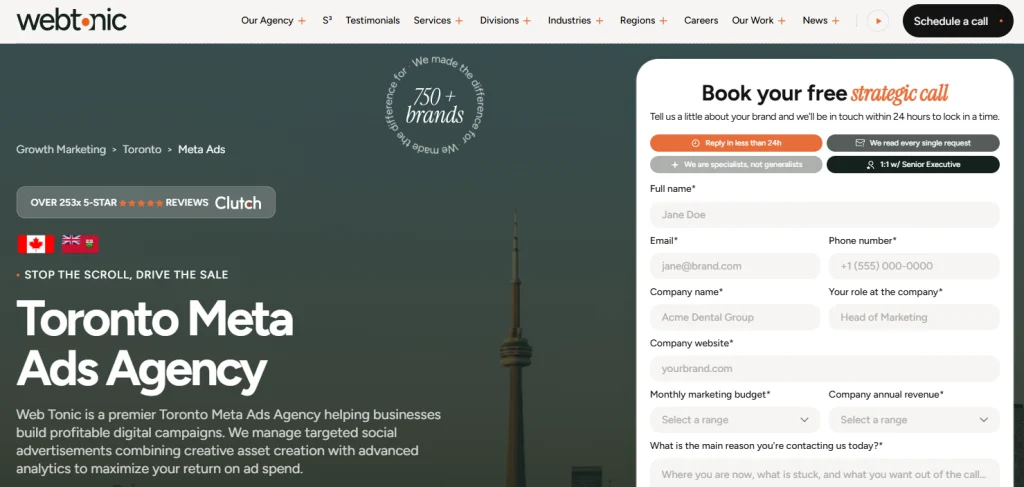
Task: Open the Our Work menu label
Action: coord(752,20)
